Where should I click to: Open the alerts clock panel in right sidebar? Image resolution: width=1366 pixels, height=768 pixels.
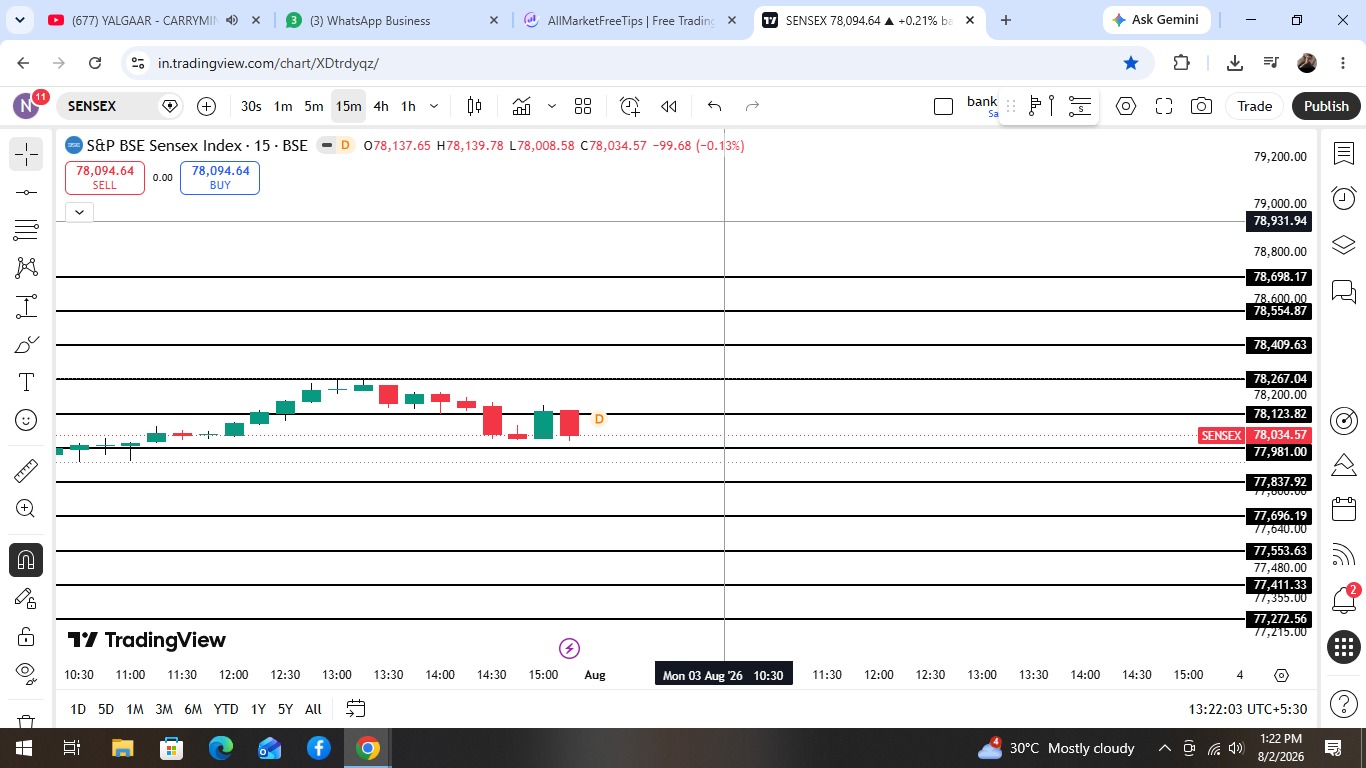click(x=1344, y=198)
